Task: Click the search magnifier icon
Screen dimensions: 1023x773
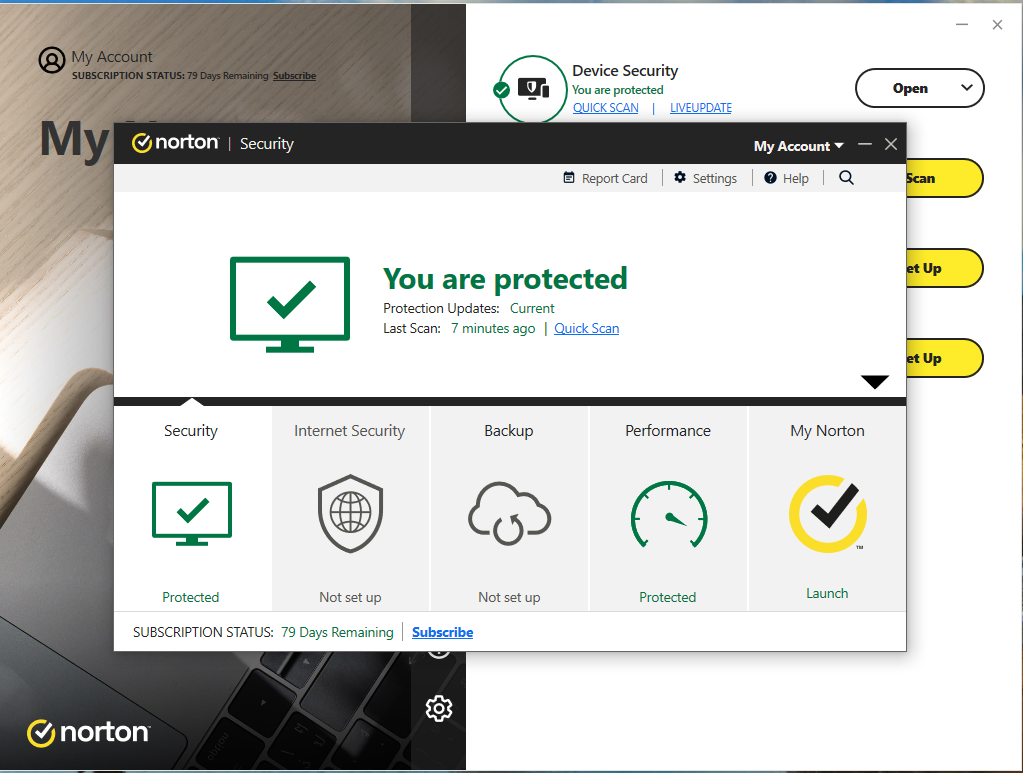Action: pos(846,177)
